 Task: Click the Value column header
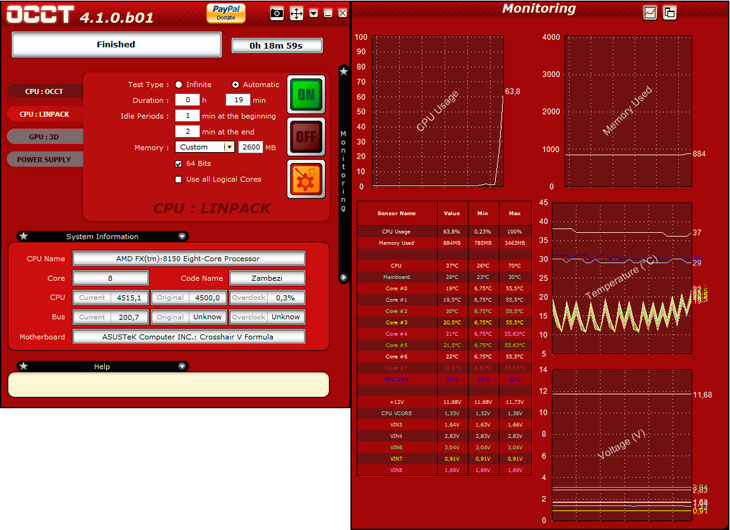pyautogui.click(x=452, y=213)
